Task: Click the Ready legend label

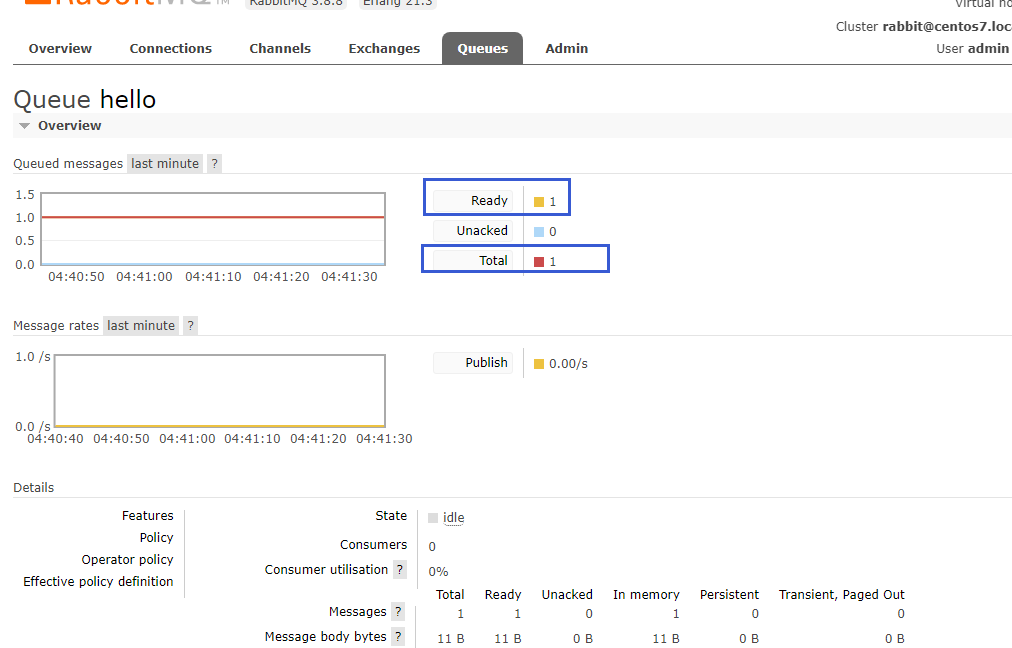Action: [473, 201]
